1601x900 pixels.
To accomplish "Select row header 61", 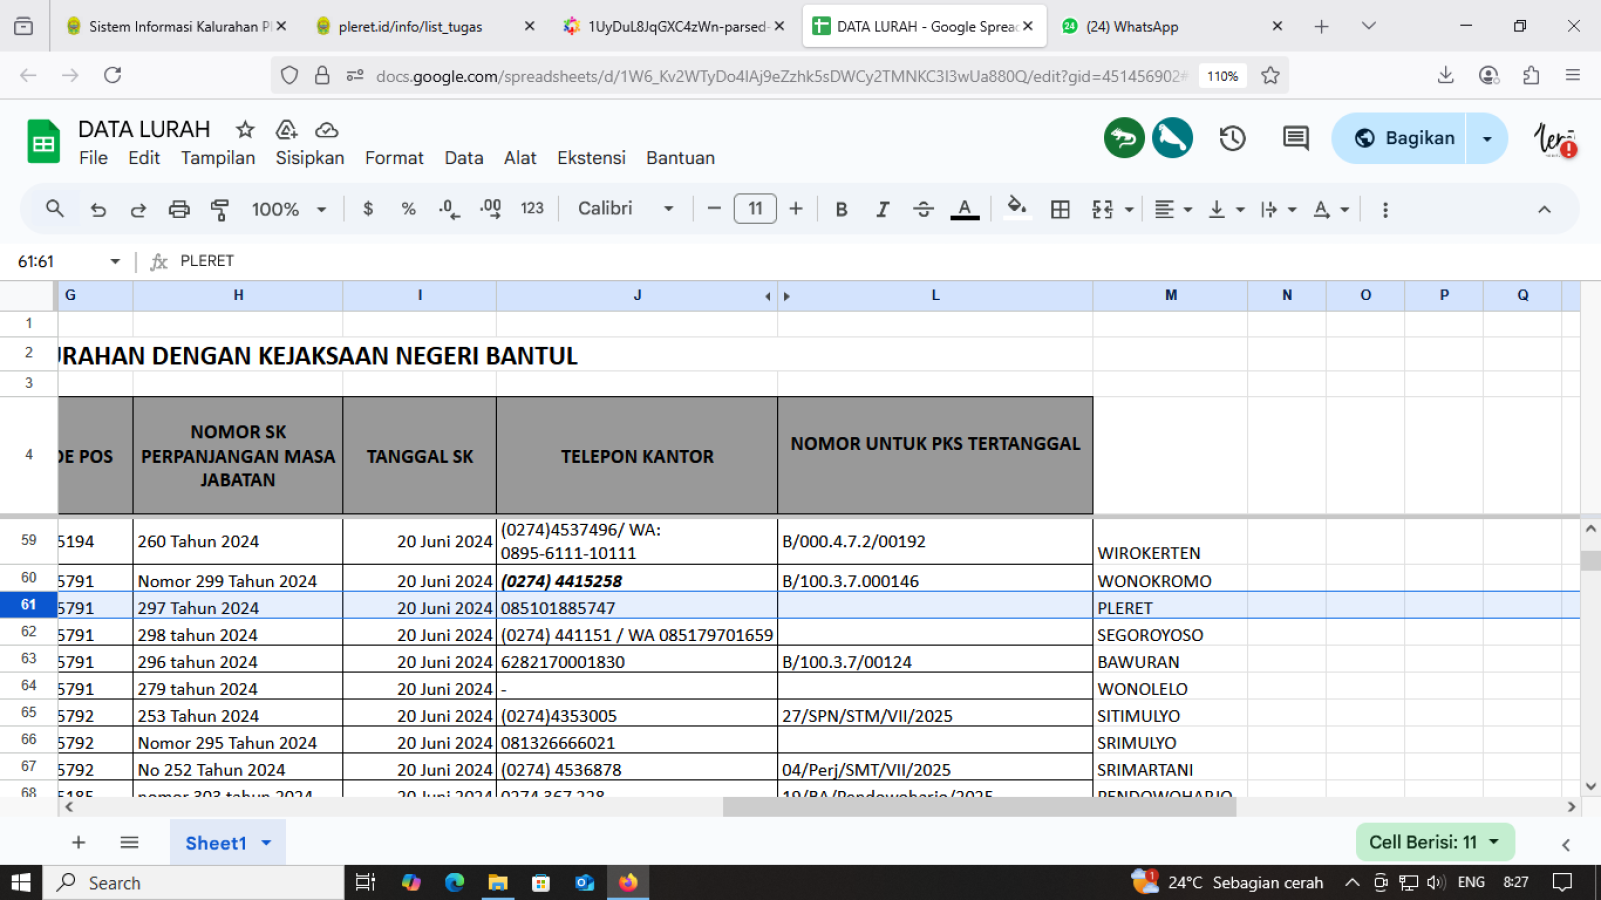I will tap(28, 605).
